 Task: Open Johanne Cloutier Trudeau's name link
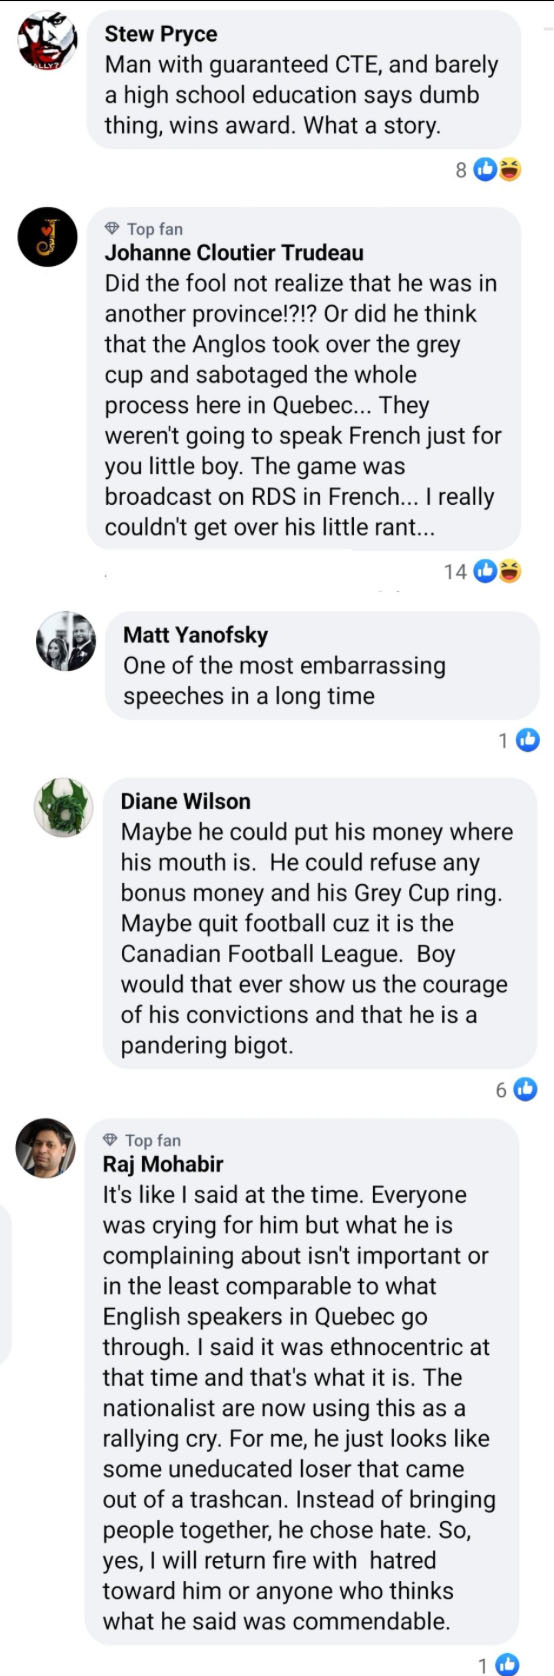tap(234, 253)
